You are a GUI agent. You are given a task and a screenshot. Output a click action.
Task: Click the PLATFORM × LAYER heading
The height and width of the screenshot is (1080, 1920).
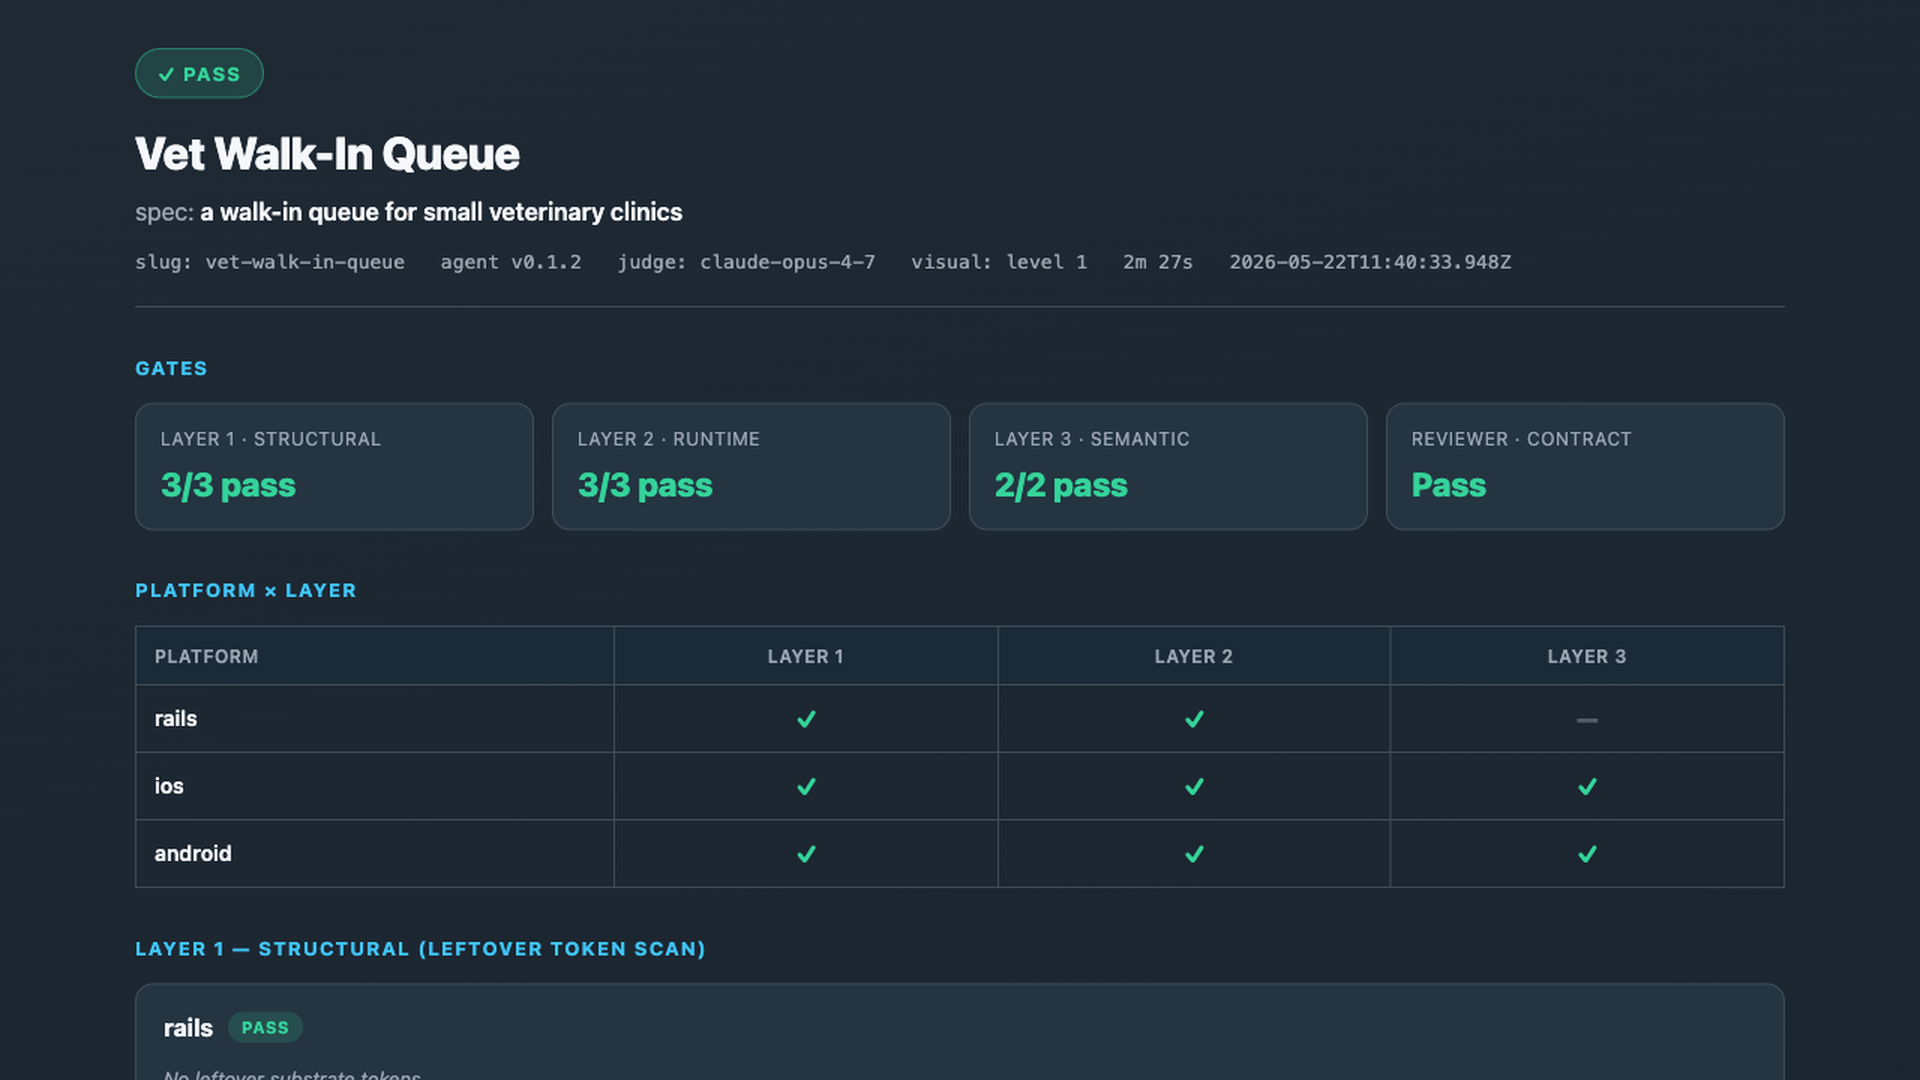246,590
